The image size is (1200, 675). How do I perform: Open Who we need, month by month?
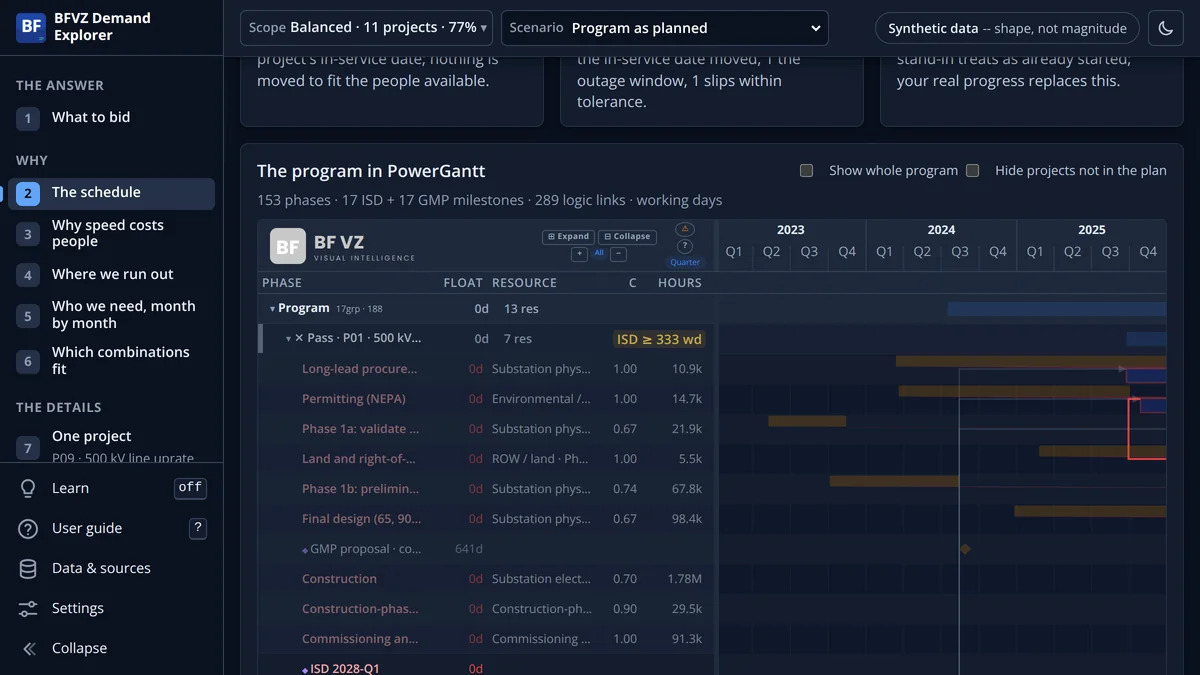(x=111, y=315)
